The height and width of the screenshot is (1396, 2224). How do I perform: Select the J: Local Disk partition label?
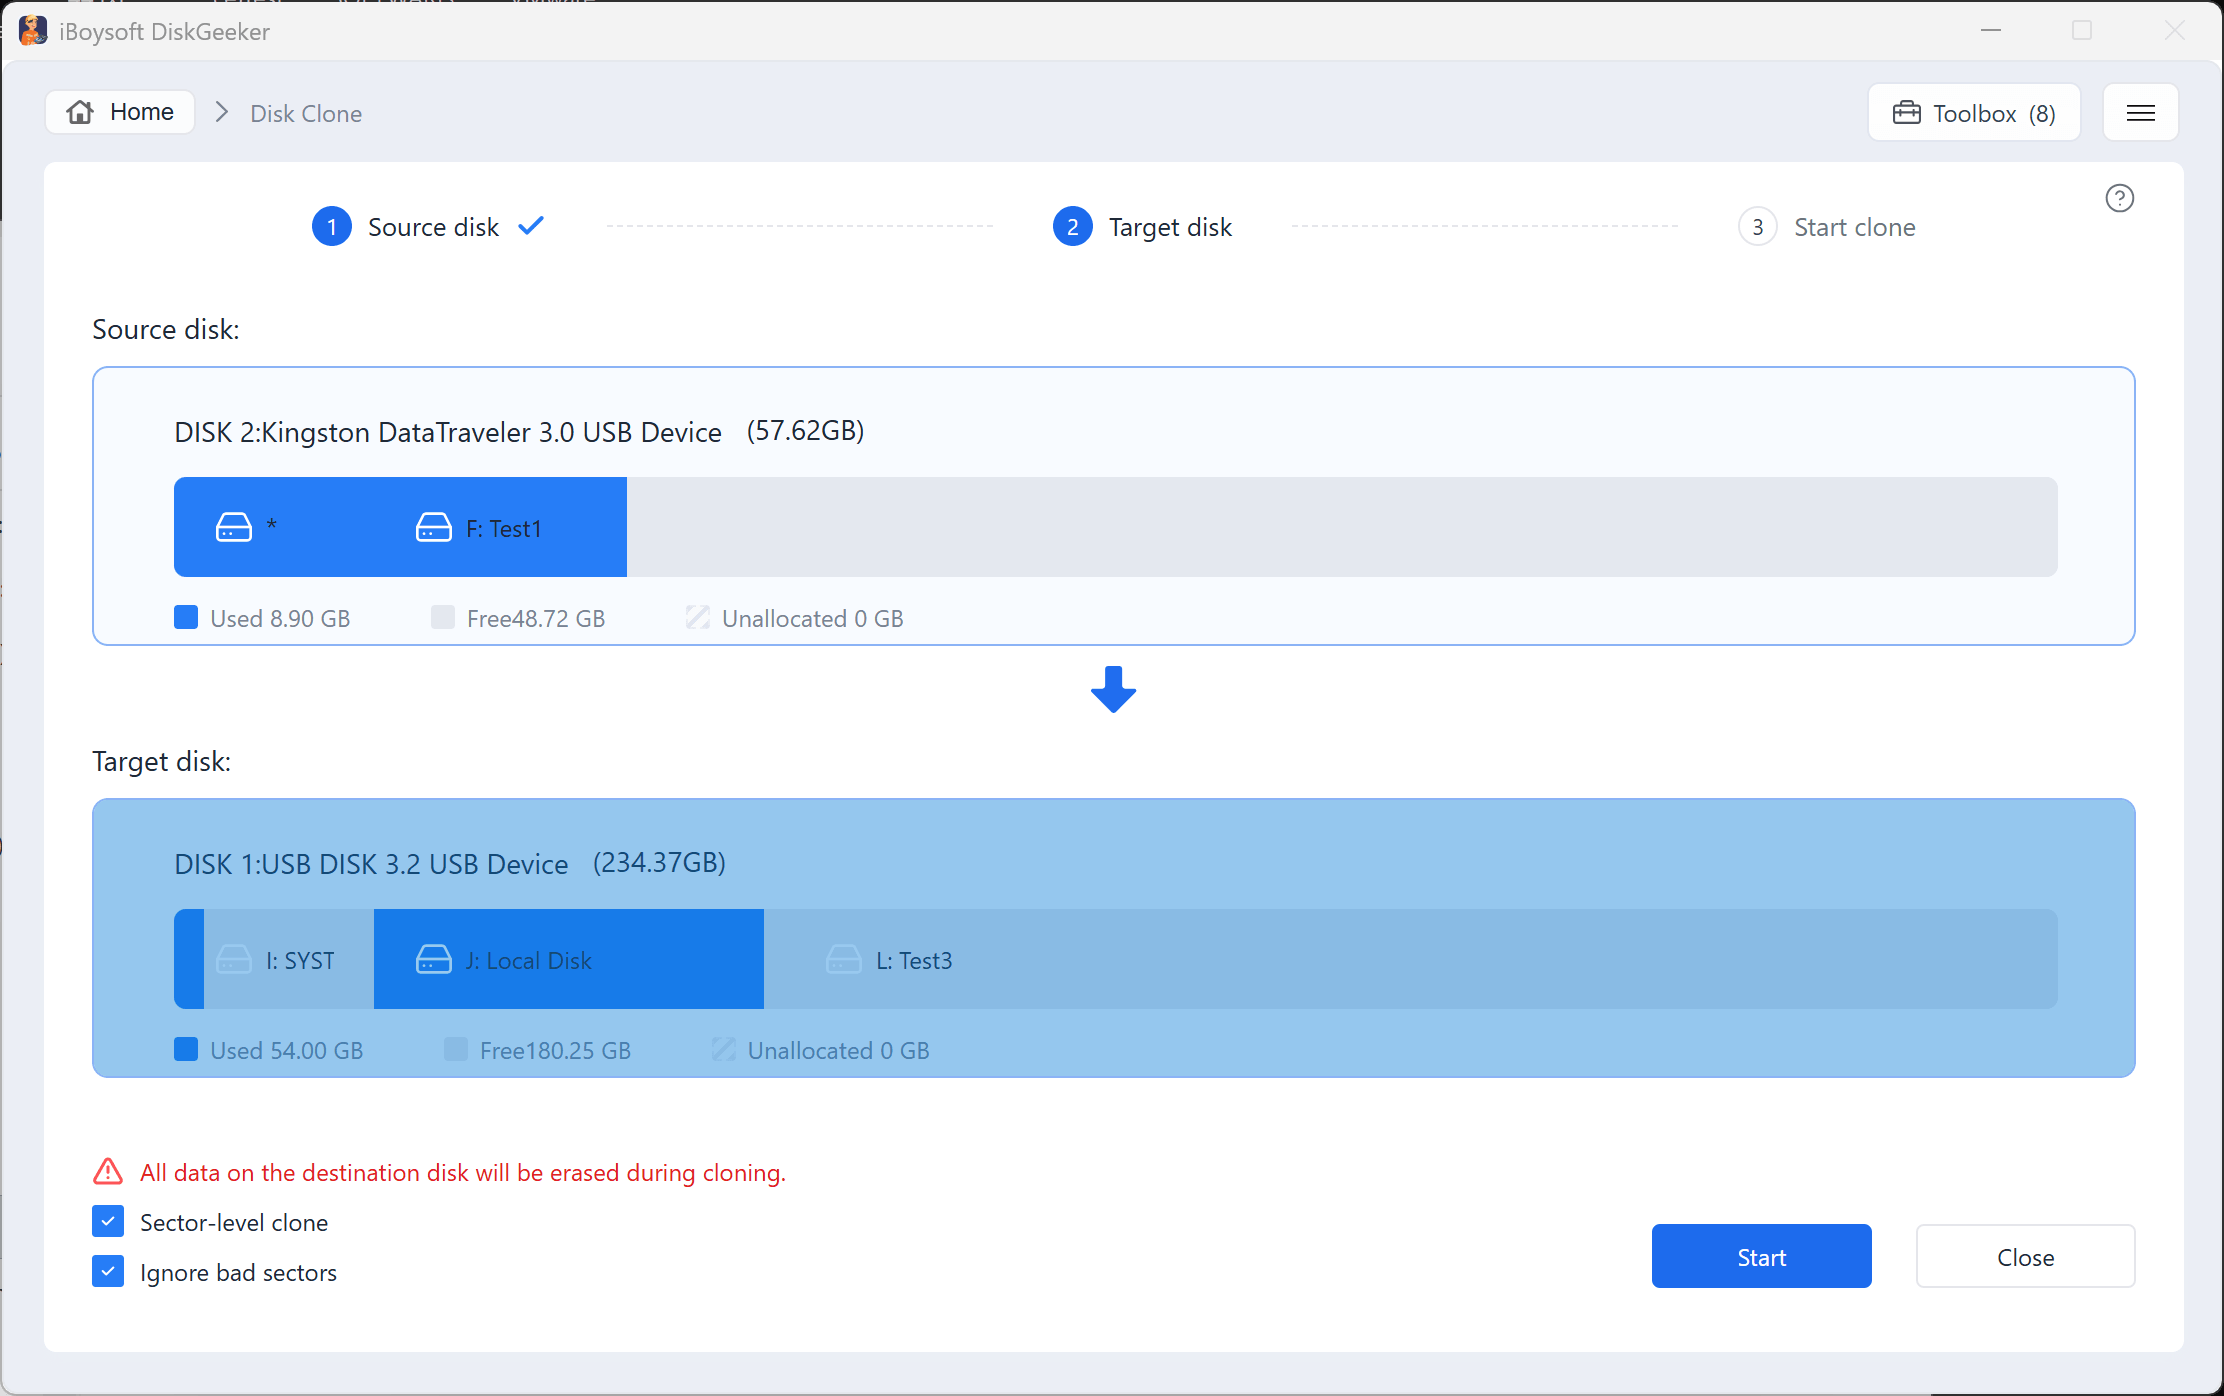tap(529, 961)
